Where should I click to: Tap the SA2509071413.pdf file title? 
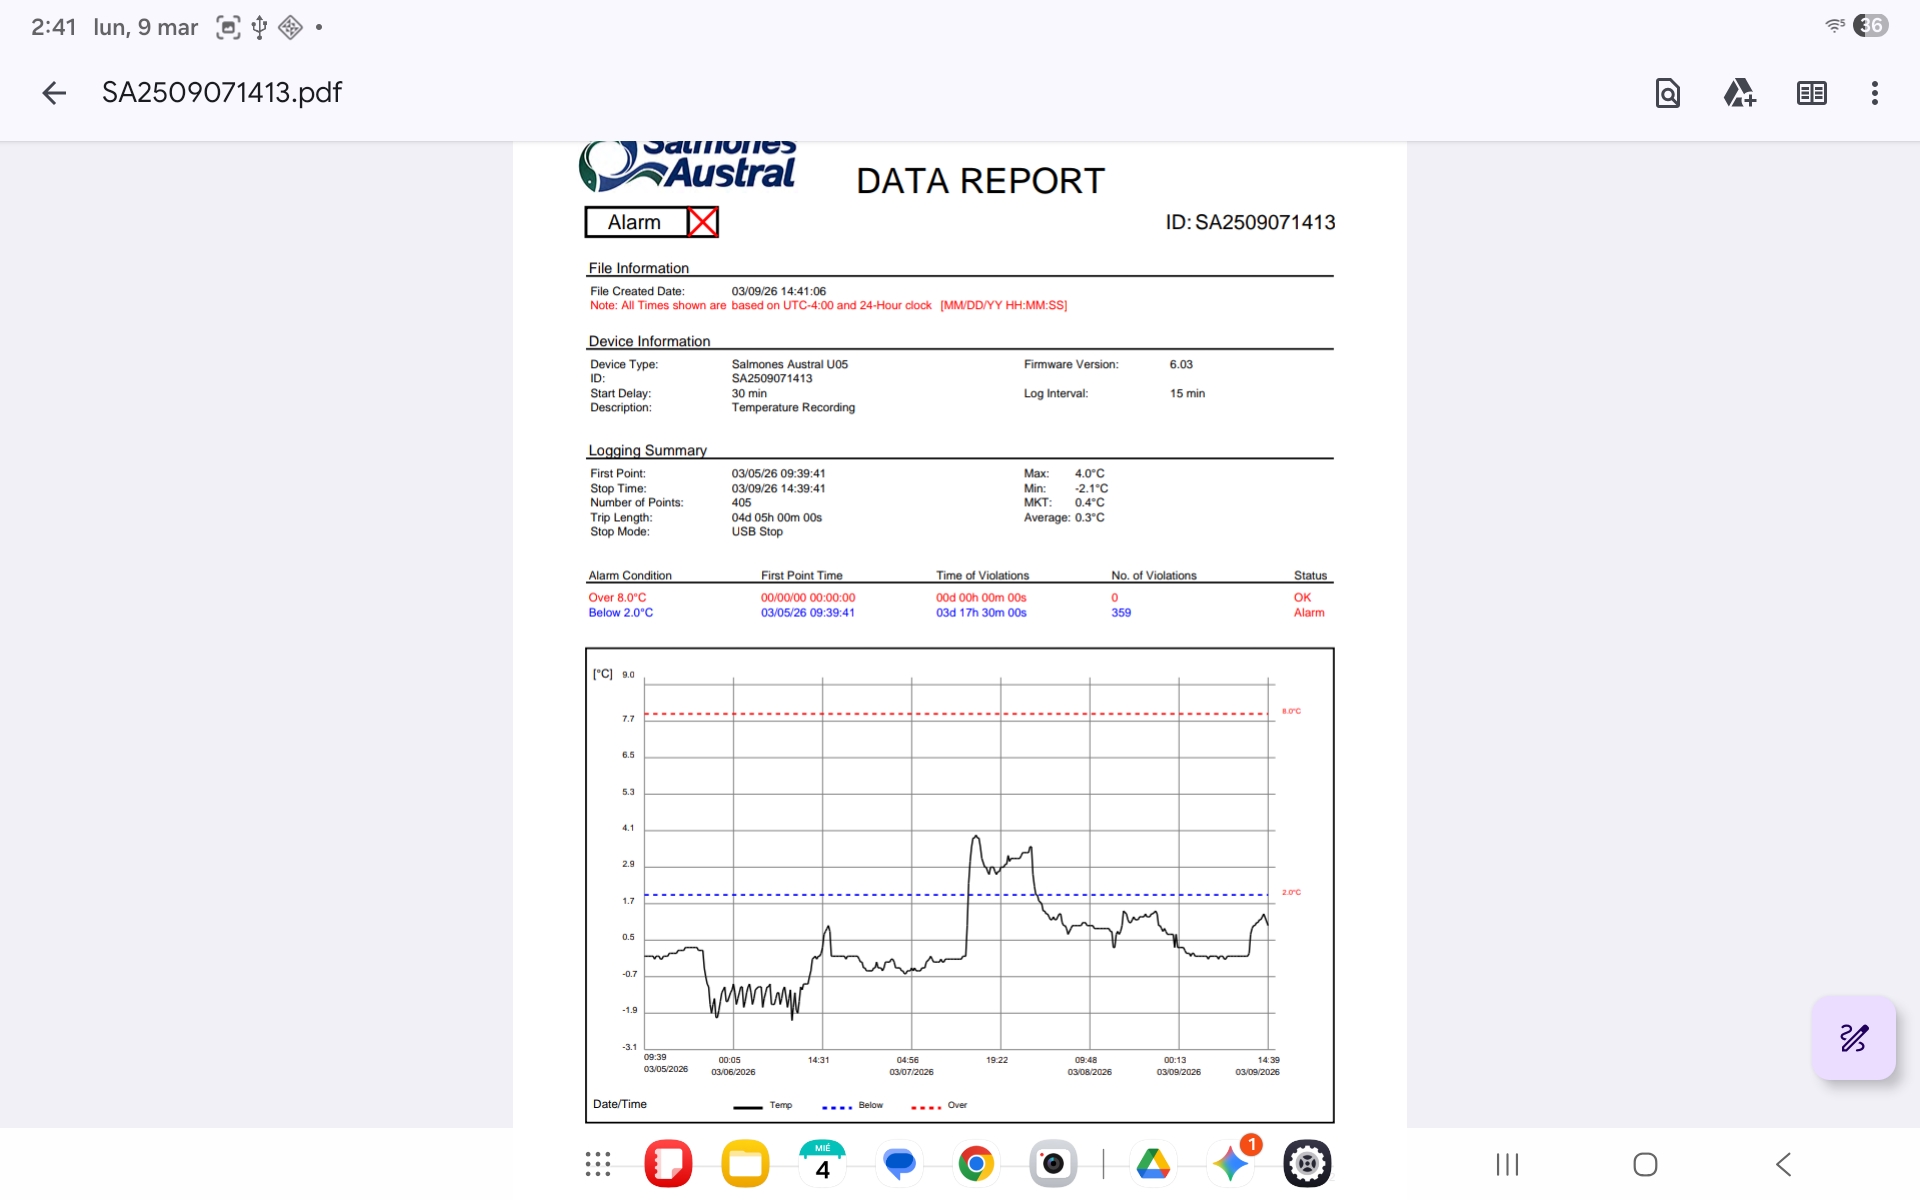click(222, 93)
